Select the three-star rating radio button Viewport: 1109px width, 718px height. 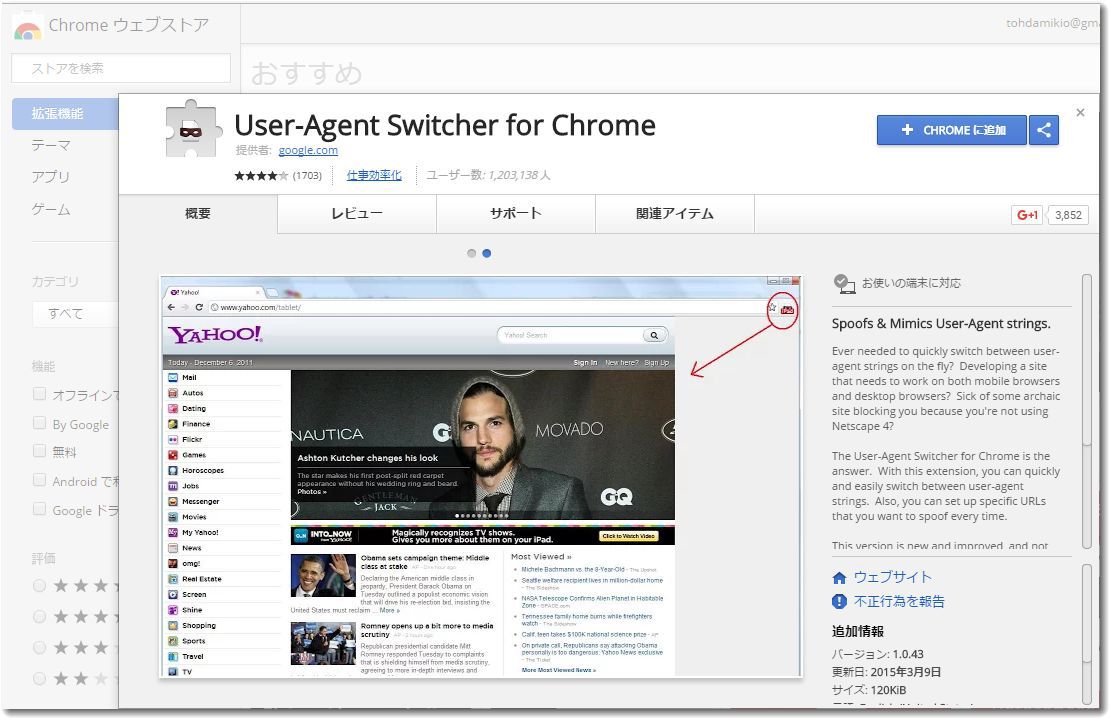40,648
